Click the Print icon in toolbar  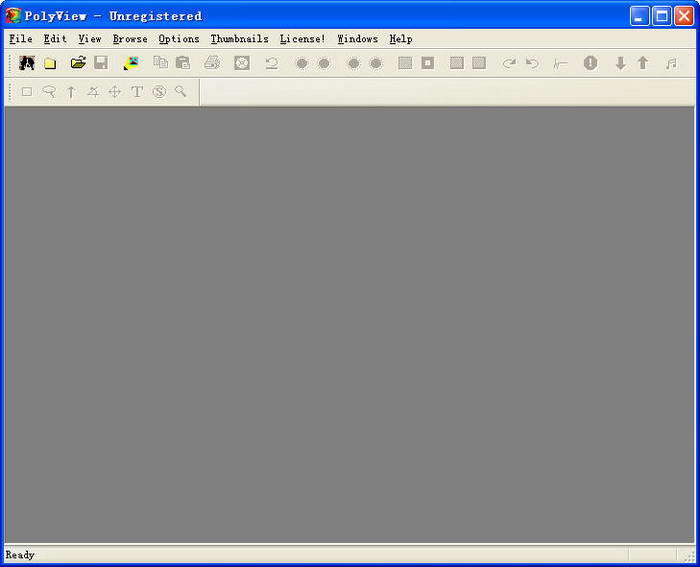(x=212, y=63)
